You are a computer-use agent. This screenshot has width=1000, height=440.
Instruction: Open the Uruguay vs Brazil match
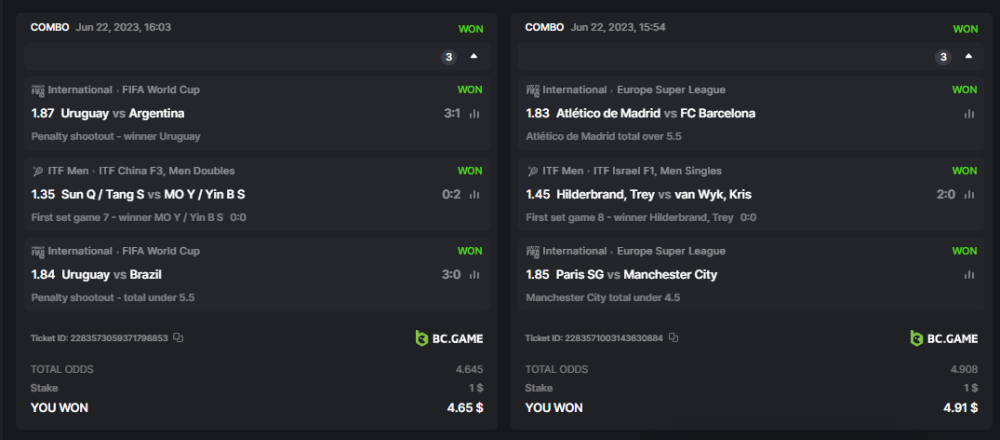pyautogui.click(x=111, y=275)
